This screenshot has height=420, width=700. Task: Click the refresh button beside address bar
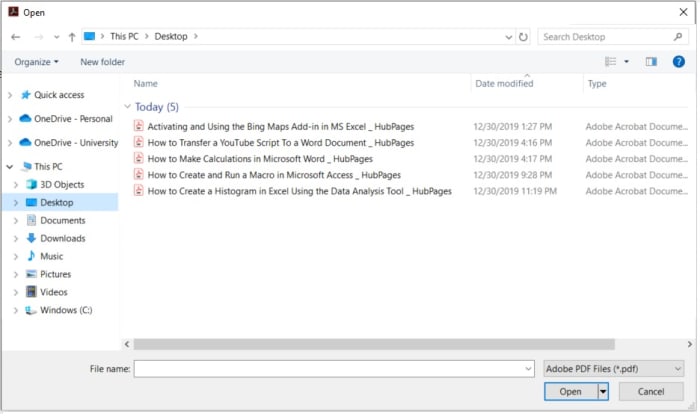click(523, 37)
